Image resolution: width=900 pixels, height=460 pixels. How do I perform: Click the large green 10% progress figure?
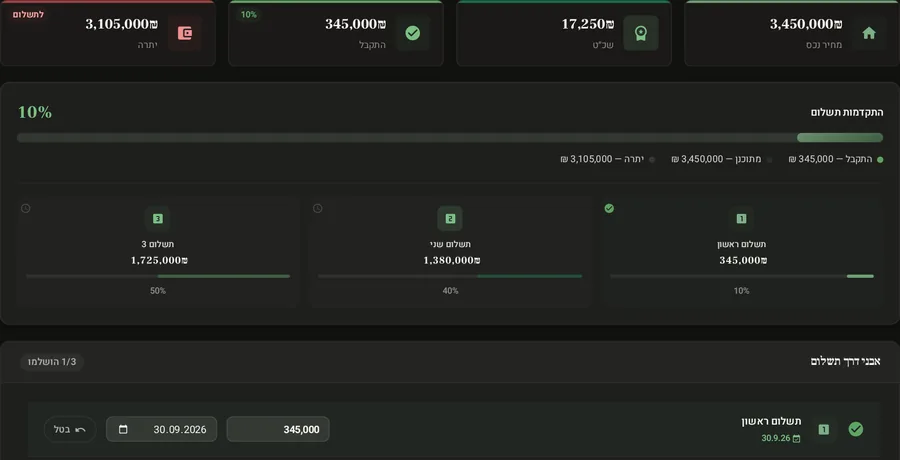[34, 113]
